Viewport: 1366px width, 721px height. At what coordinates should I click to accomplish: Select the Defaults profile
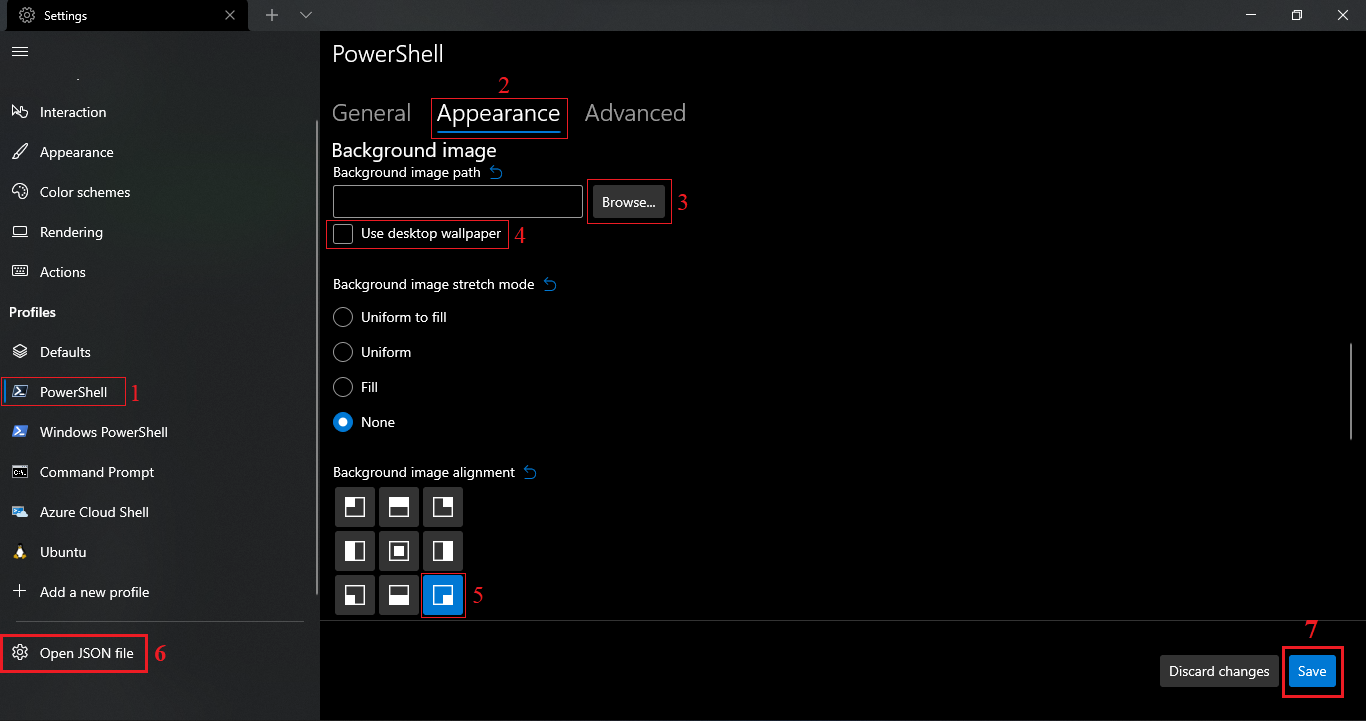(x=158, y=352)
